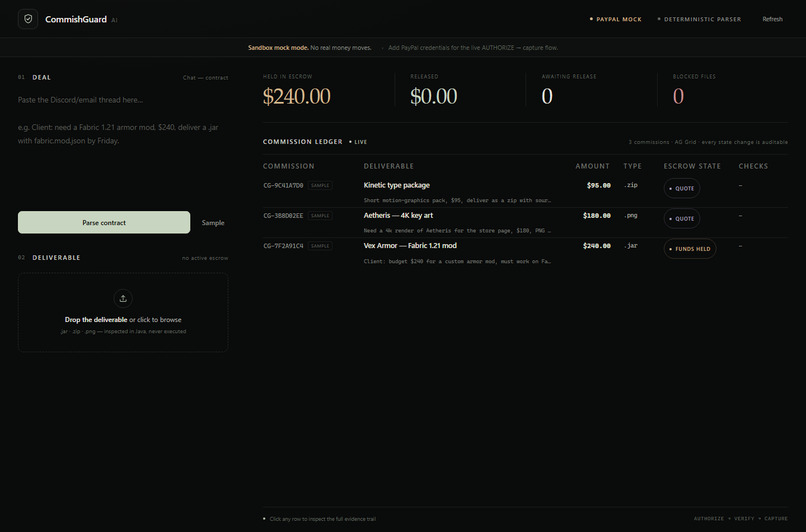Click the CommishGuard title text

(76, 19)
